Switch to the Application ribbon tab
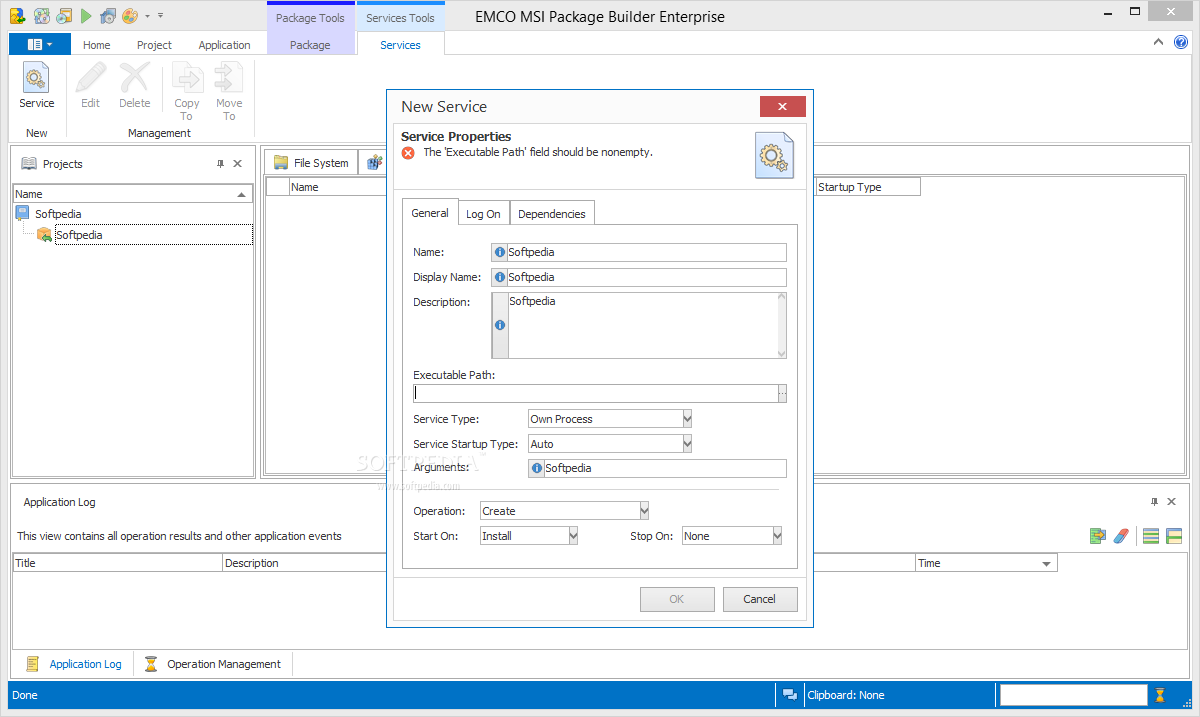Image resolution: width=1200 pixels, height=717 pixels. pyautogui.click(x=224, y=45)
